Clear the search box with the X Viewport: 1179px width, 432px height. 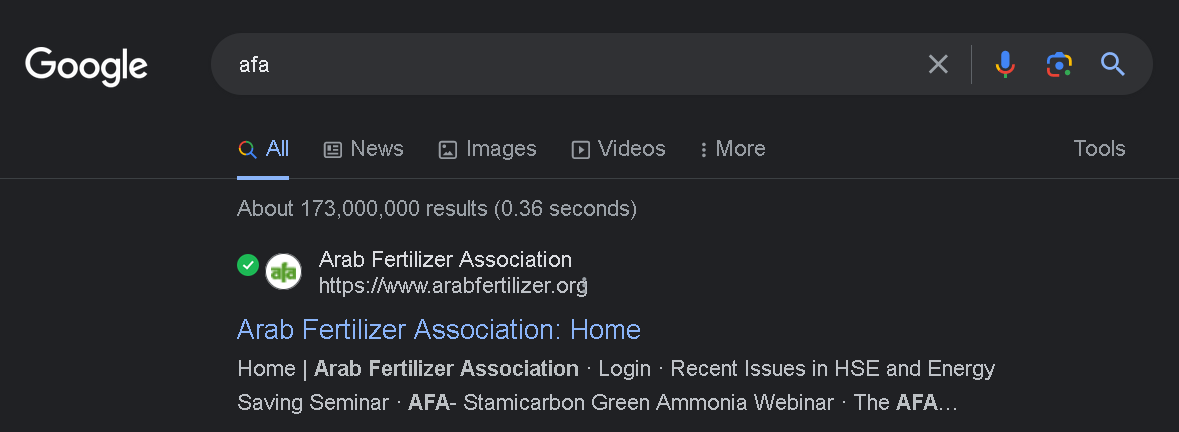(x=938, y=65)
